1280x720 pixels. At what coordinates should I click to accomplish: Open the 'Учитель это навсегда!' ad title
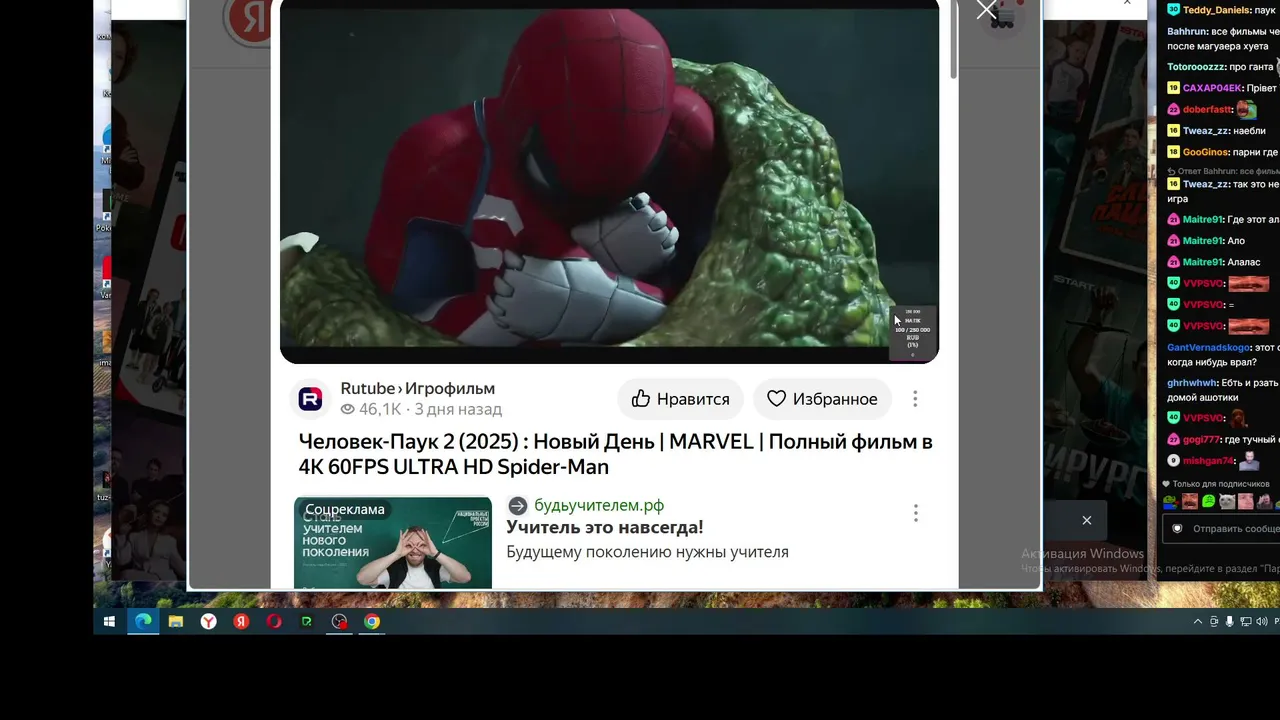[605, 527]
